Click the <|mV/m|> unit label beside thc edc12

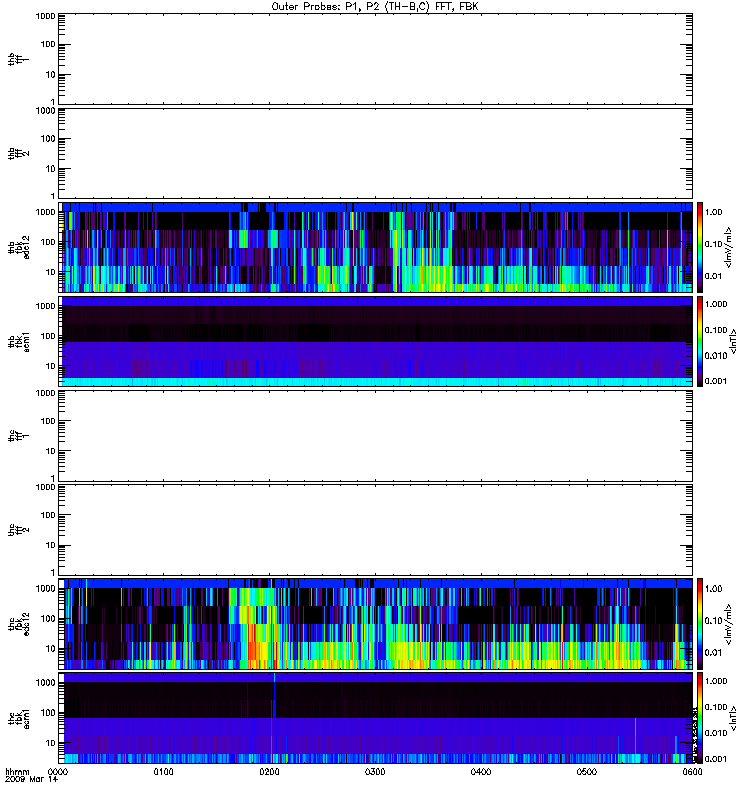730,624
